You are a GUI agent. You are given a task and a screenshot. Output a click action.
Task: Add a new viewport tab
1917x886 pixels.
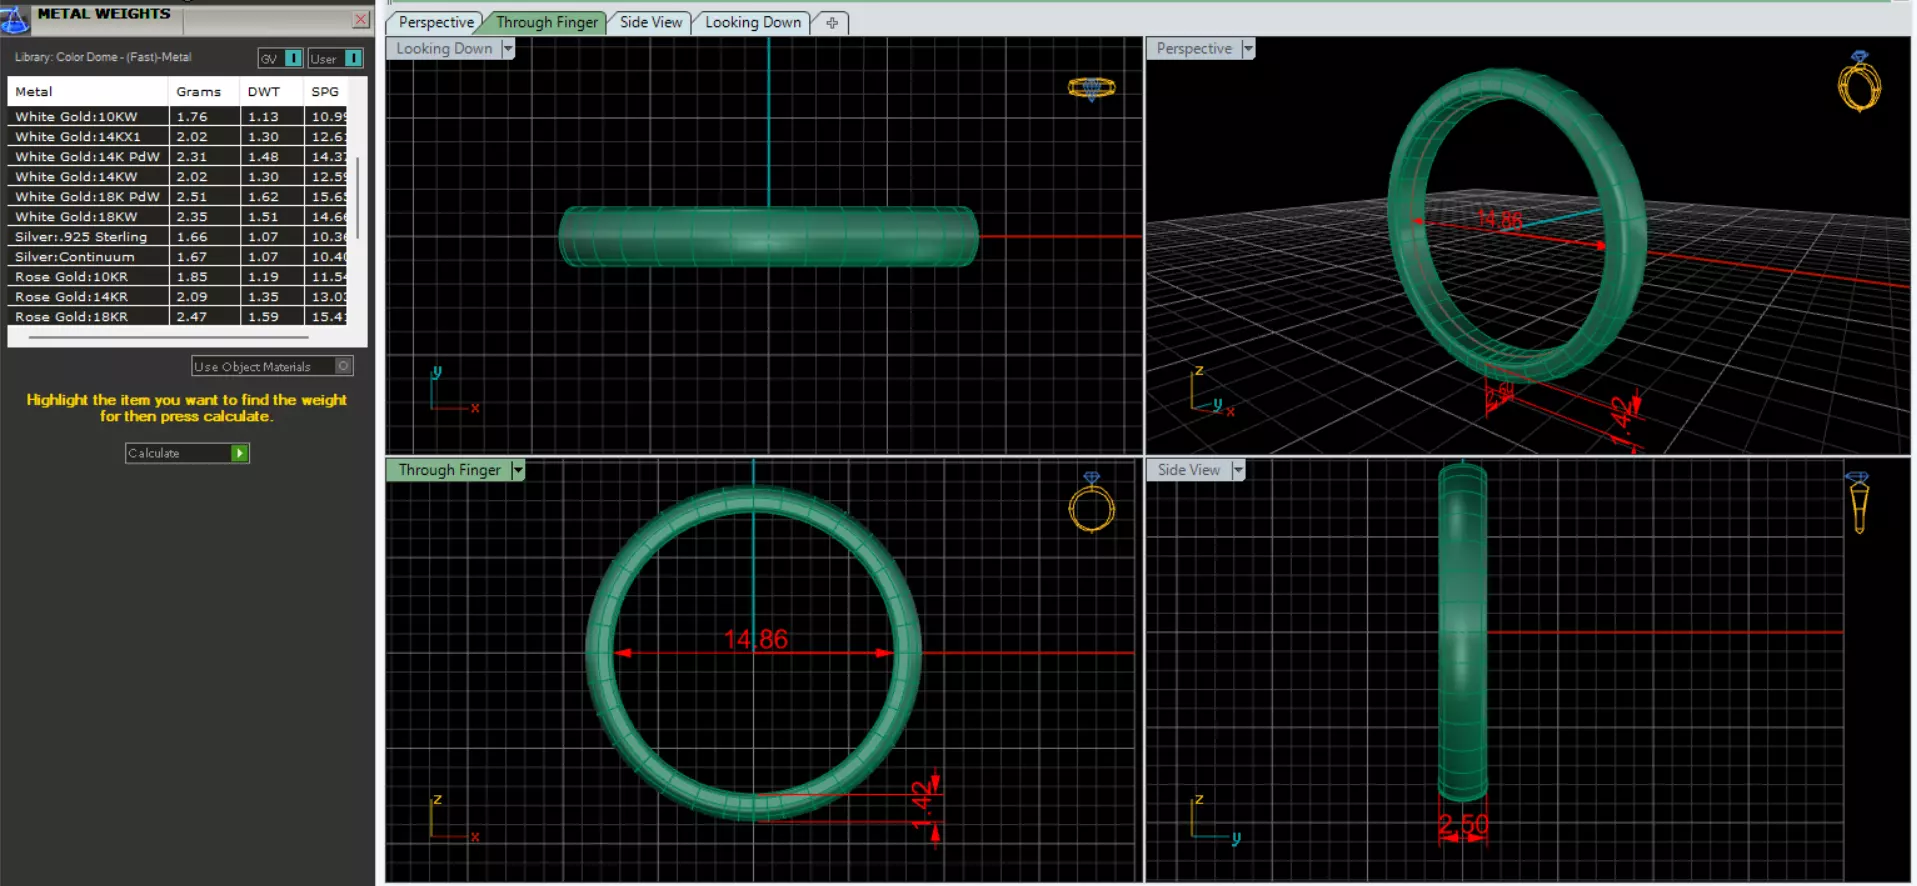coord(832,22)
